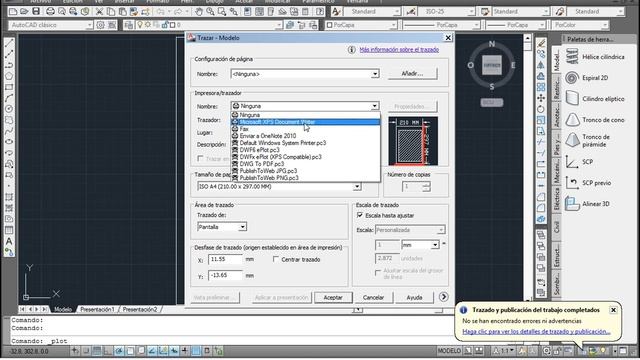Click the info icon beside plot help link

pyautogui.click(x=351, y=50)
